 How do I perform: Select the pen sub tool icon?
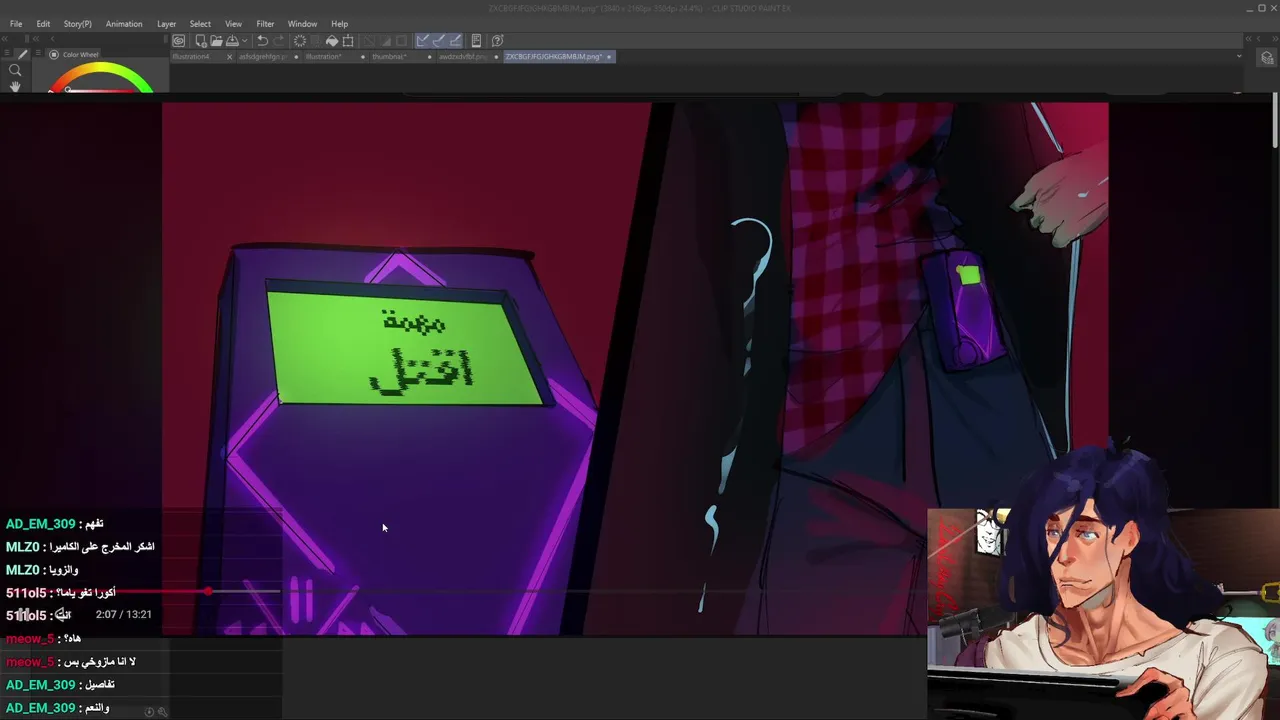click(x=22, y=55)
